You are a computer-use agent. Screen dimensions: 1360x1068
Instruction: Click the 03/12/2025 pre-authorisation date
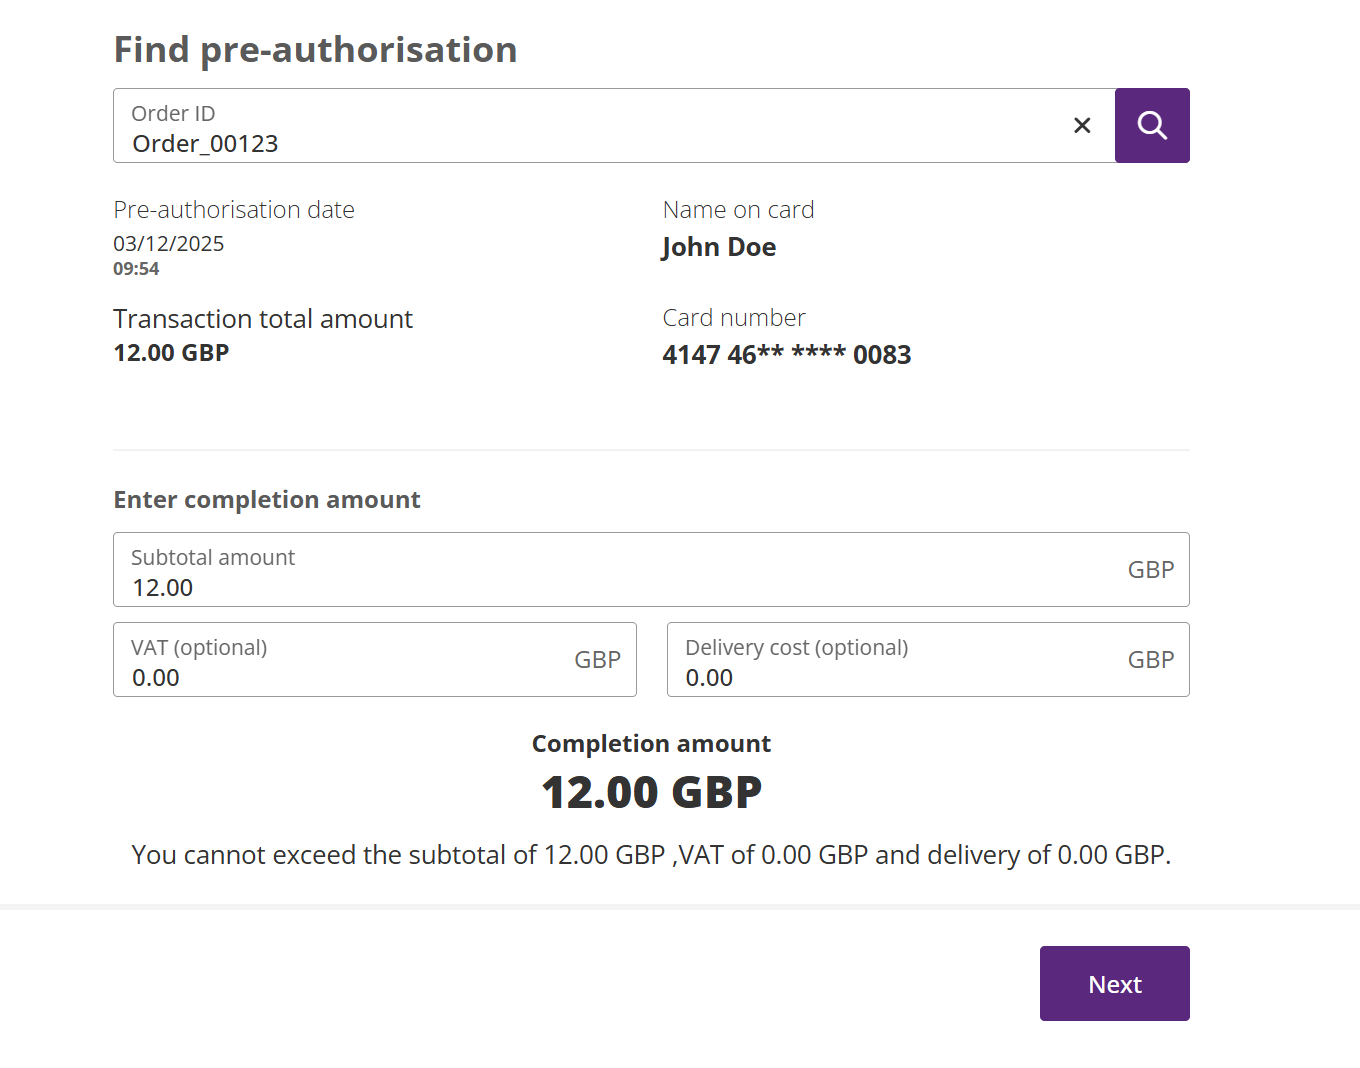click(169, 244)
